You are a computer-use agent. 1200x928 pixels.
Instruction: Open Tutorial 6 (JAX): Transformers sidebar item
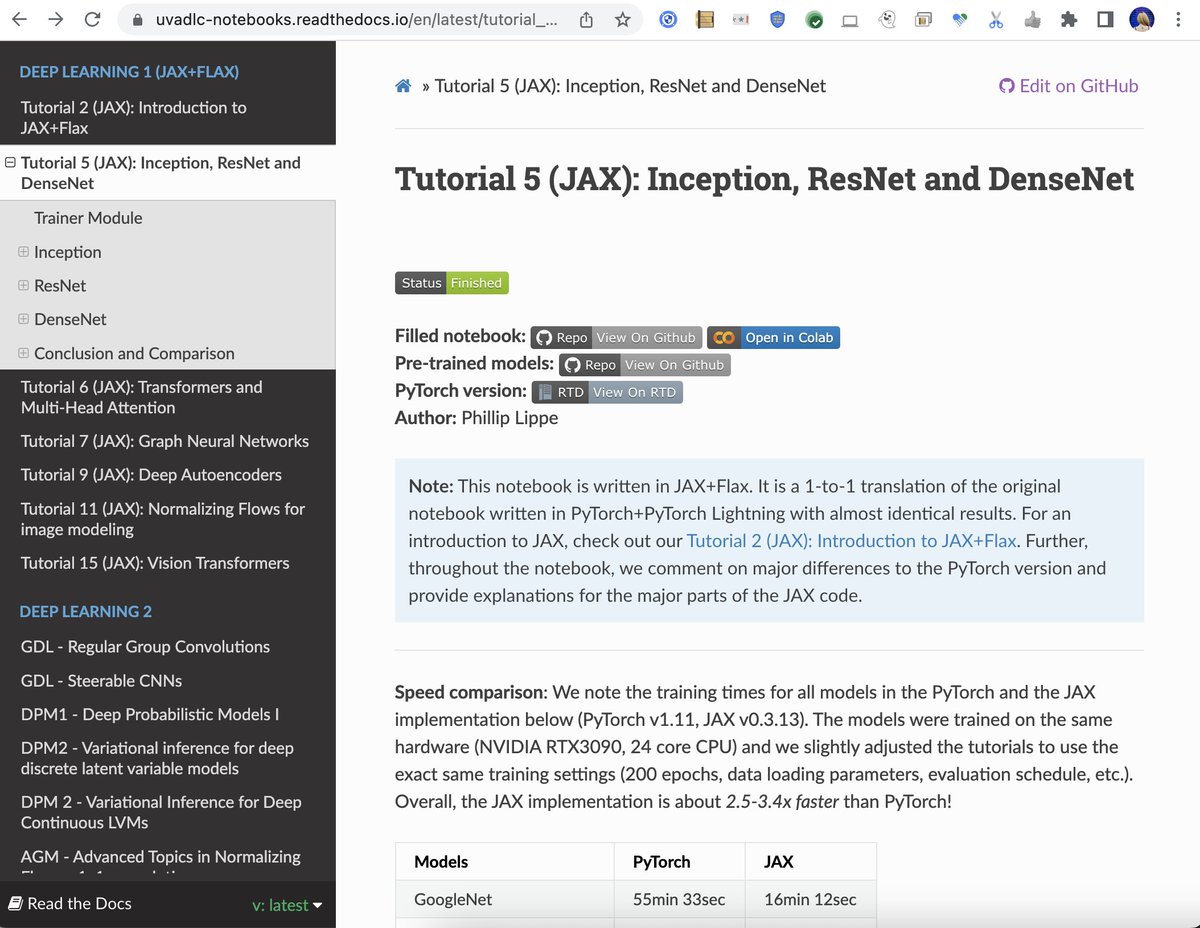(x=141, y=397)
